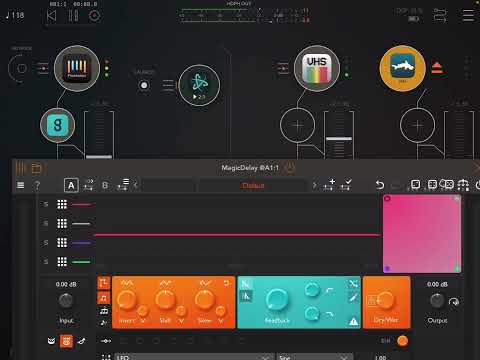Adjust the piano channel volume fader
The image size is (480, 360).
[x=99, y=156]
